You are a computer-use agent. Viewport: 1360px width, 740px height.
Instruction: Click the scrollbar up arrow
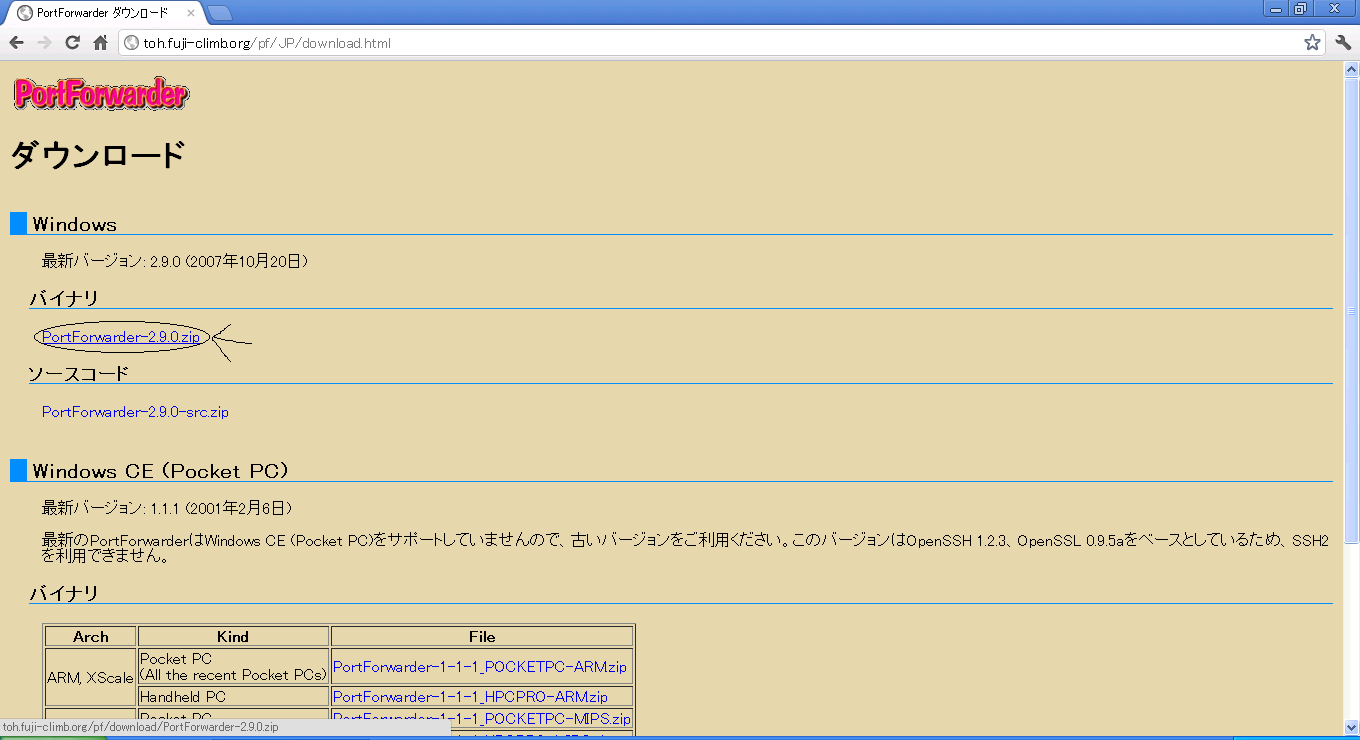1351,69
